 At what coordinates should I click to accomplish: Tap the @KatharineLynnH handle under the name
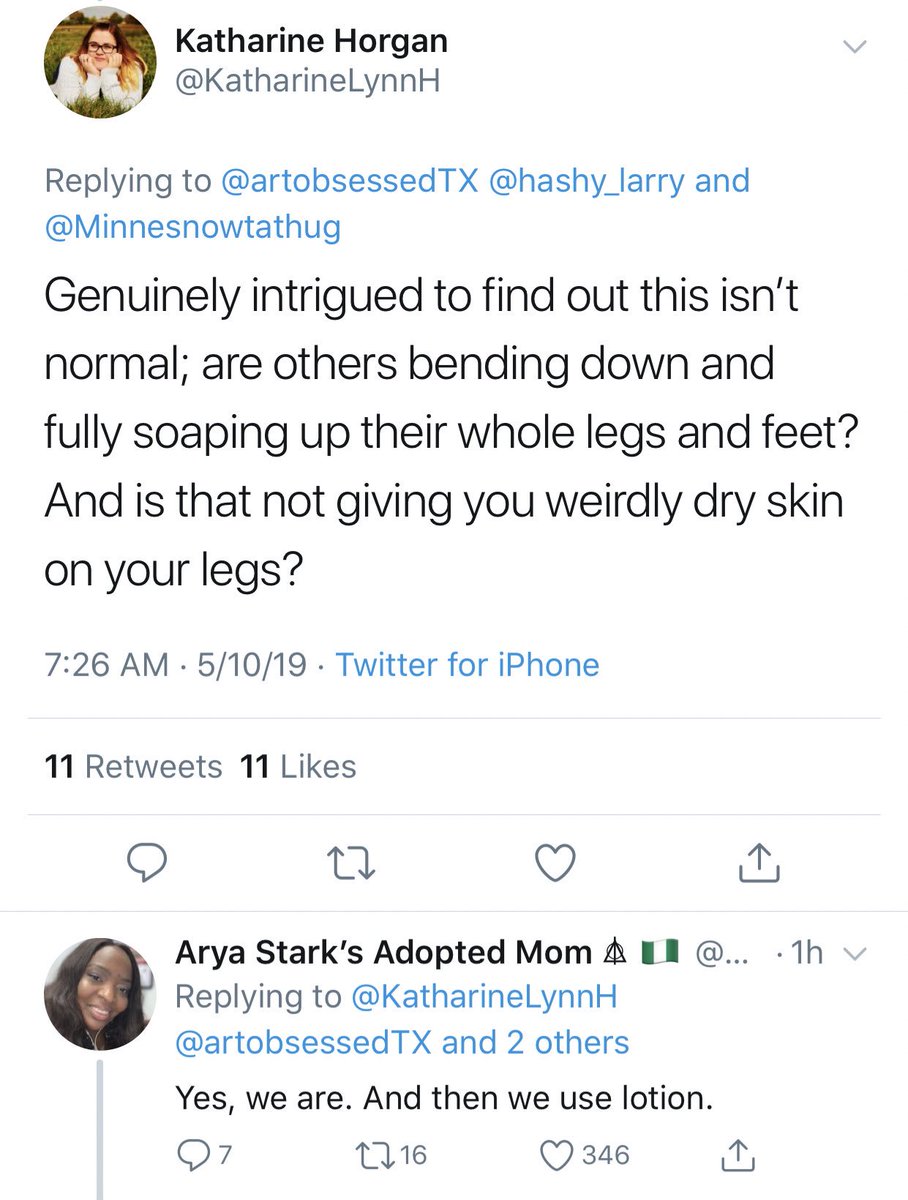(x=308, y=84)
